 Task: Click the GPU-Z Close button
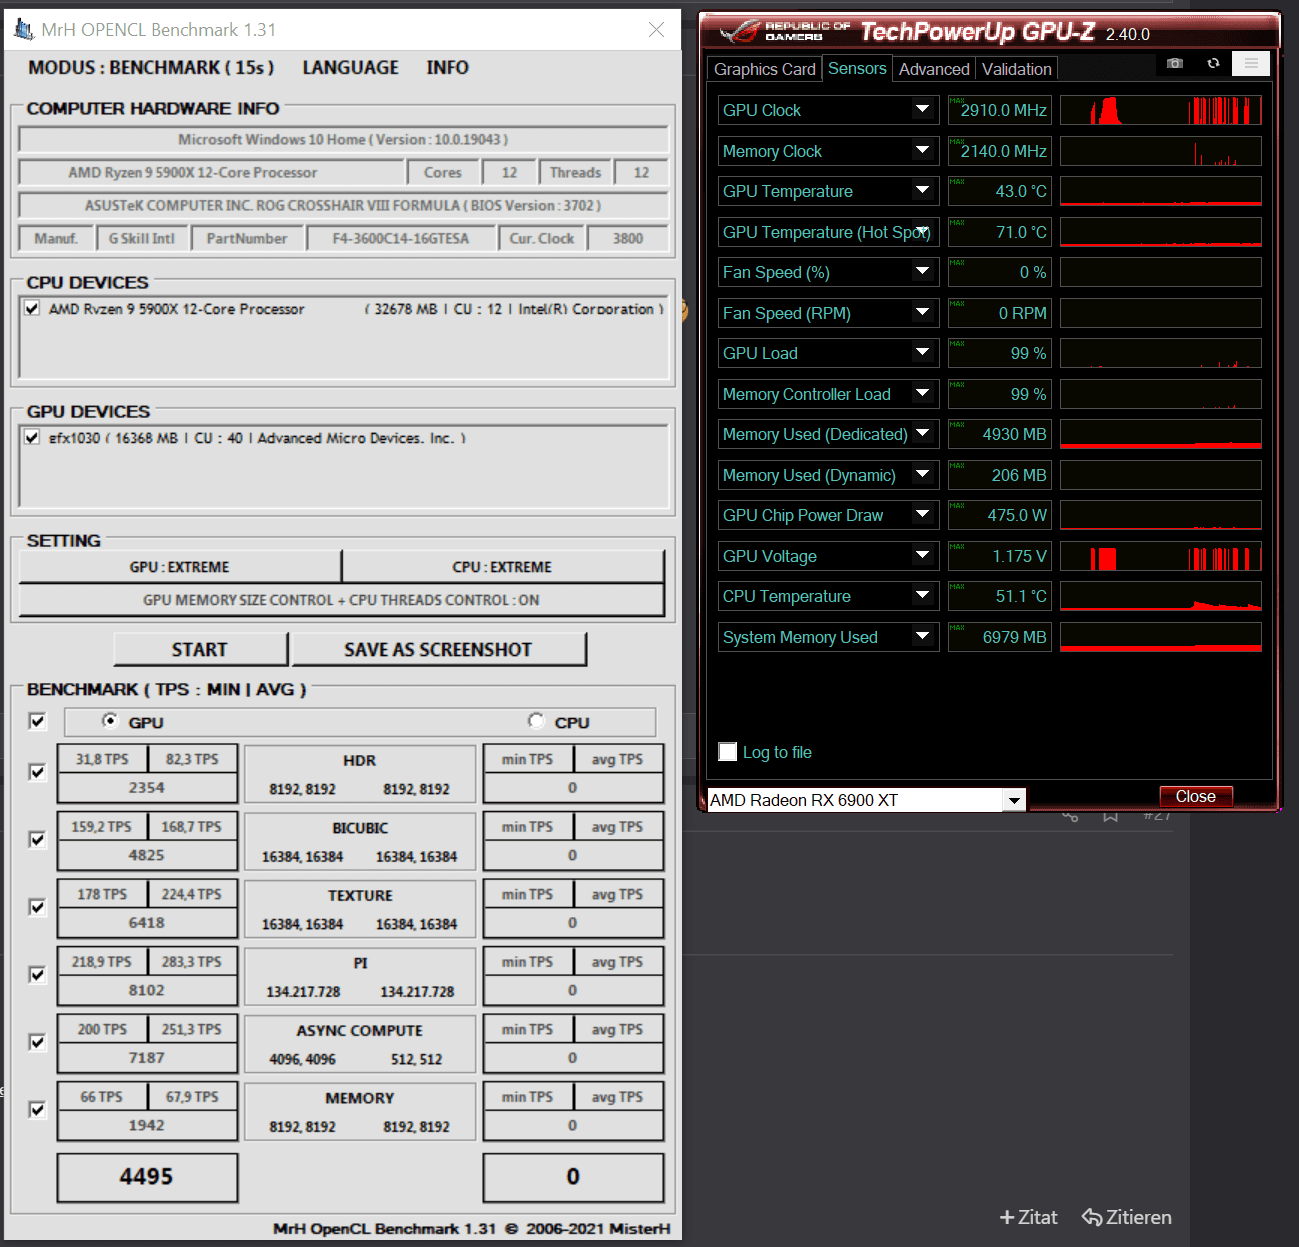[1196, 797]
